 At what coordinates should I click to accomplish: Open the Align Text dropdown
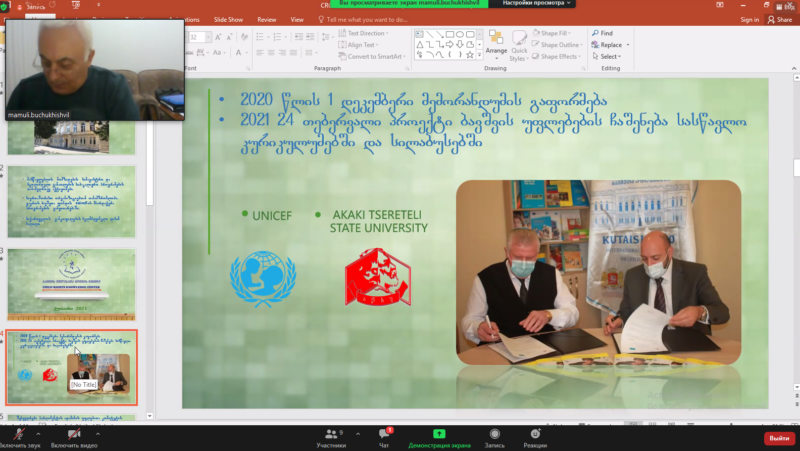pyautogui.click(x=358, y=45)
